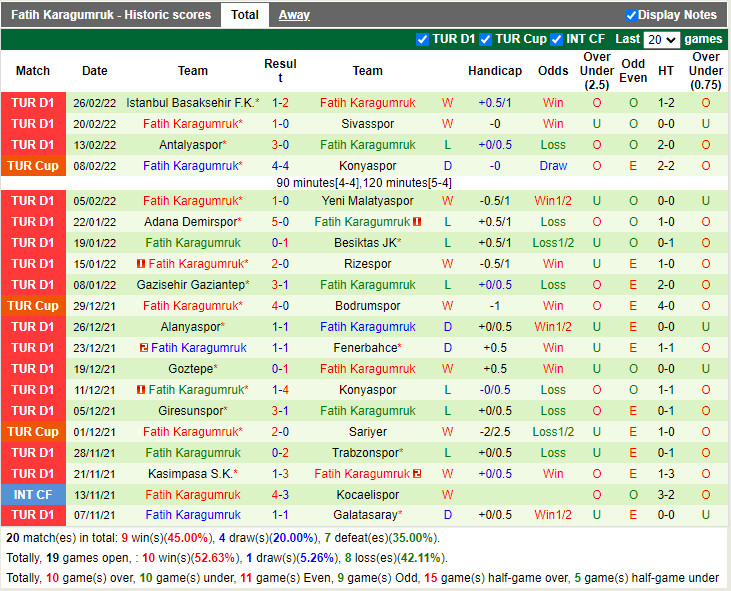Screen dimensions: 731x591
Task: Click the 3-2 half-time score for Kocaelispor
Action: click(x=666, y=495)
